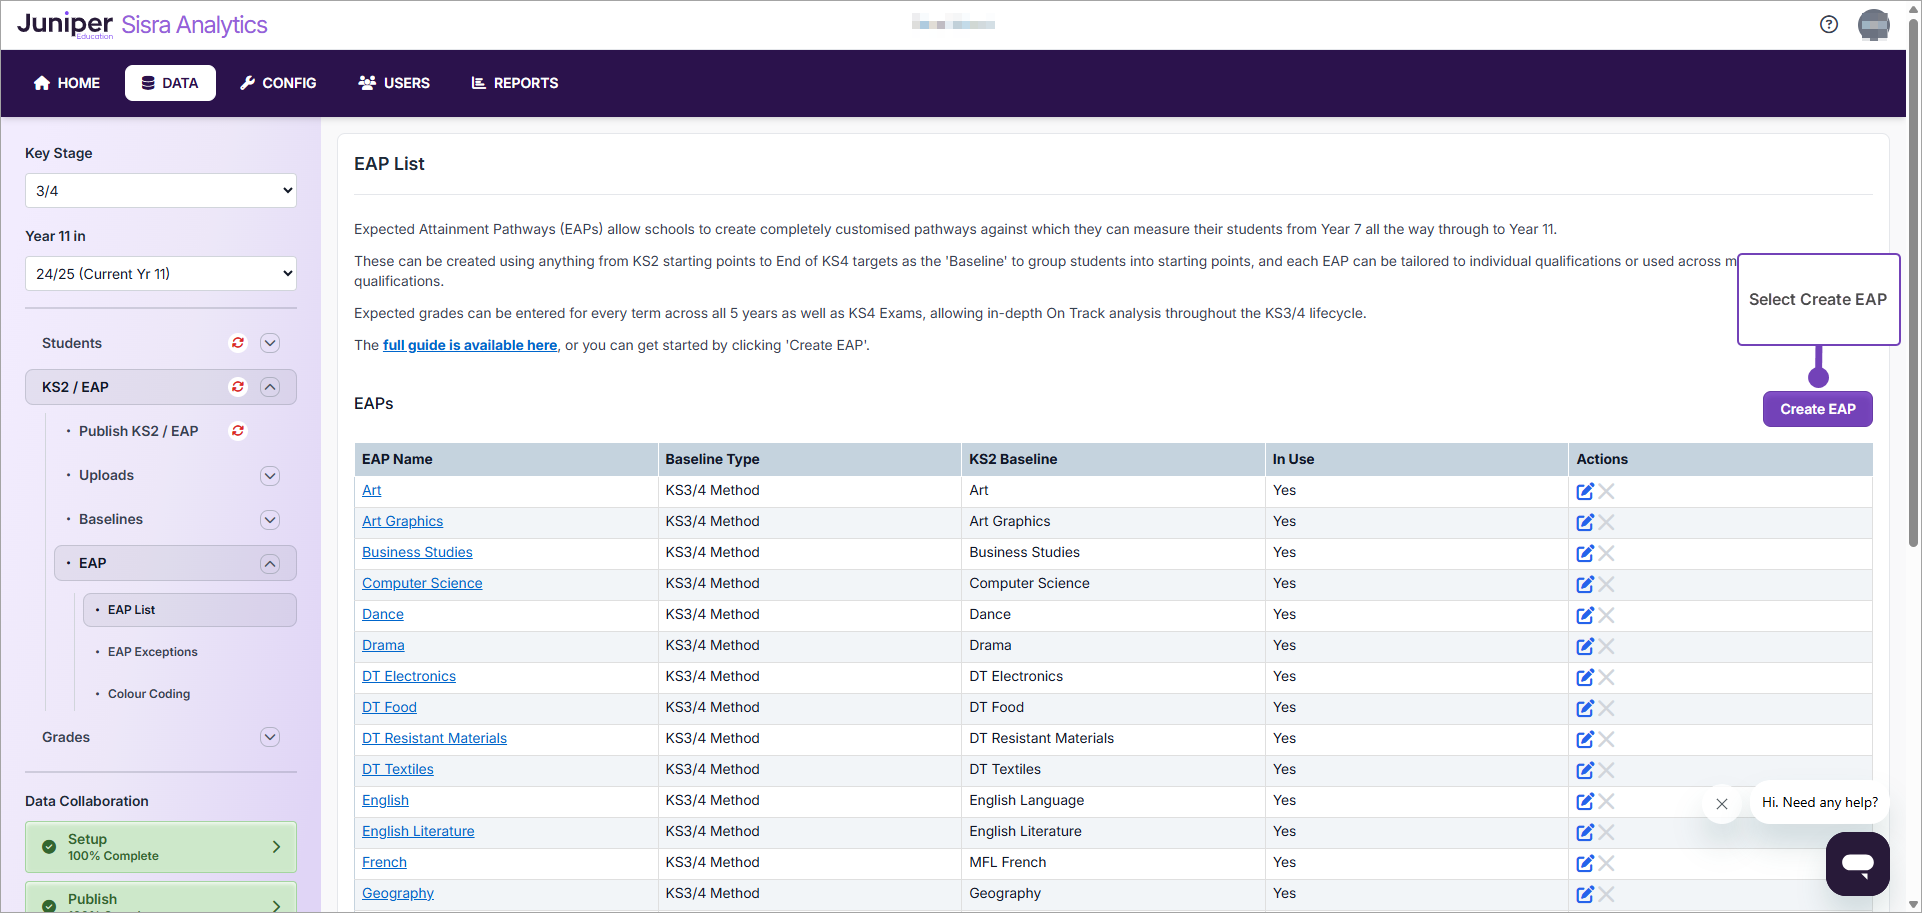Screen dimensions: 1922x913
Task: Click the edit icon for Art EAP
Action: 1584,491
